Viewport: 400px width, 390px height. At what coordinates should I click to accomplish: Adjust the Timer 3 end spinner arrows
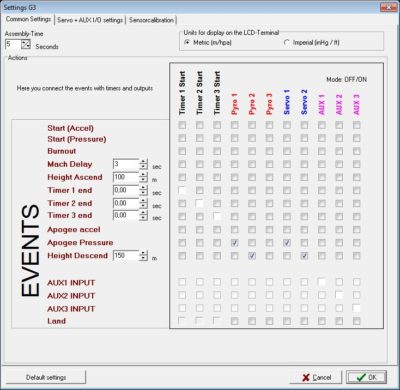(143, 216)
